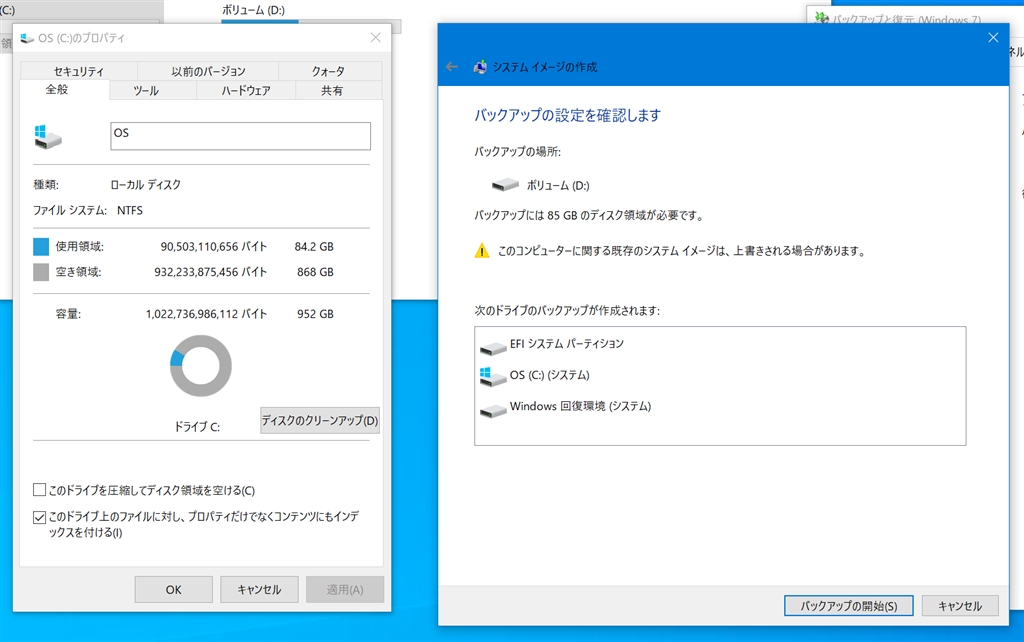This screenshot has height=642, width=1024.
Task: Click the バックアップと復元 window title behind
Action: click(906, 20)
